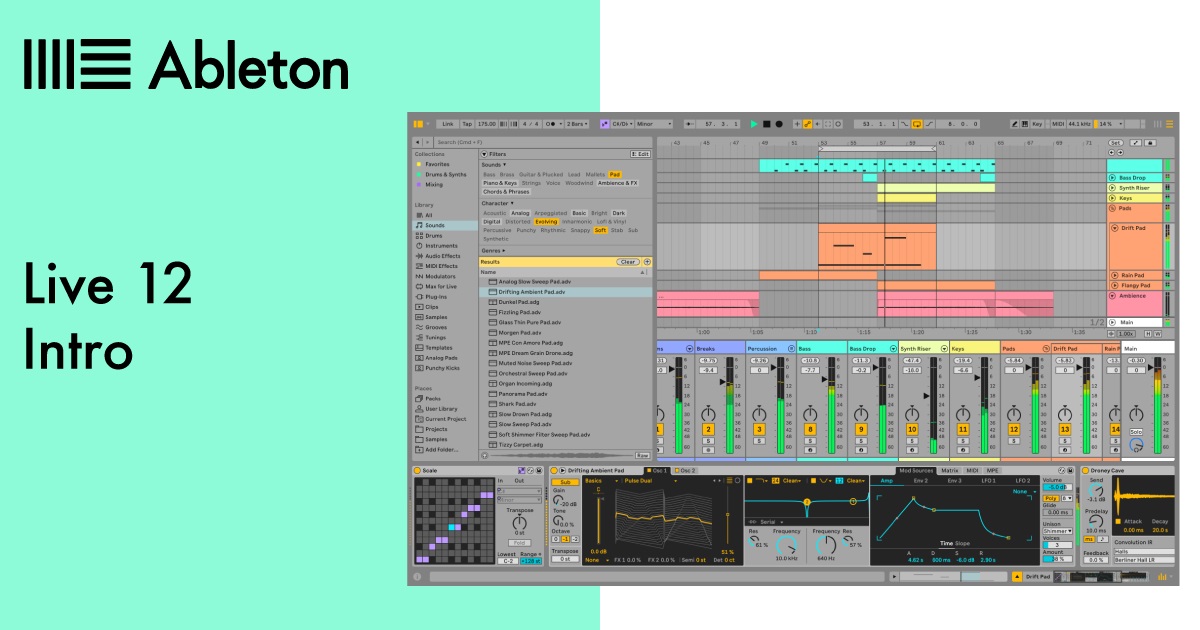Enable the Sub oscillator toggle on Drift
This screenshot has height=630, width=1200.
(x=565, y=482)
